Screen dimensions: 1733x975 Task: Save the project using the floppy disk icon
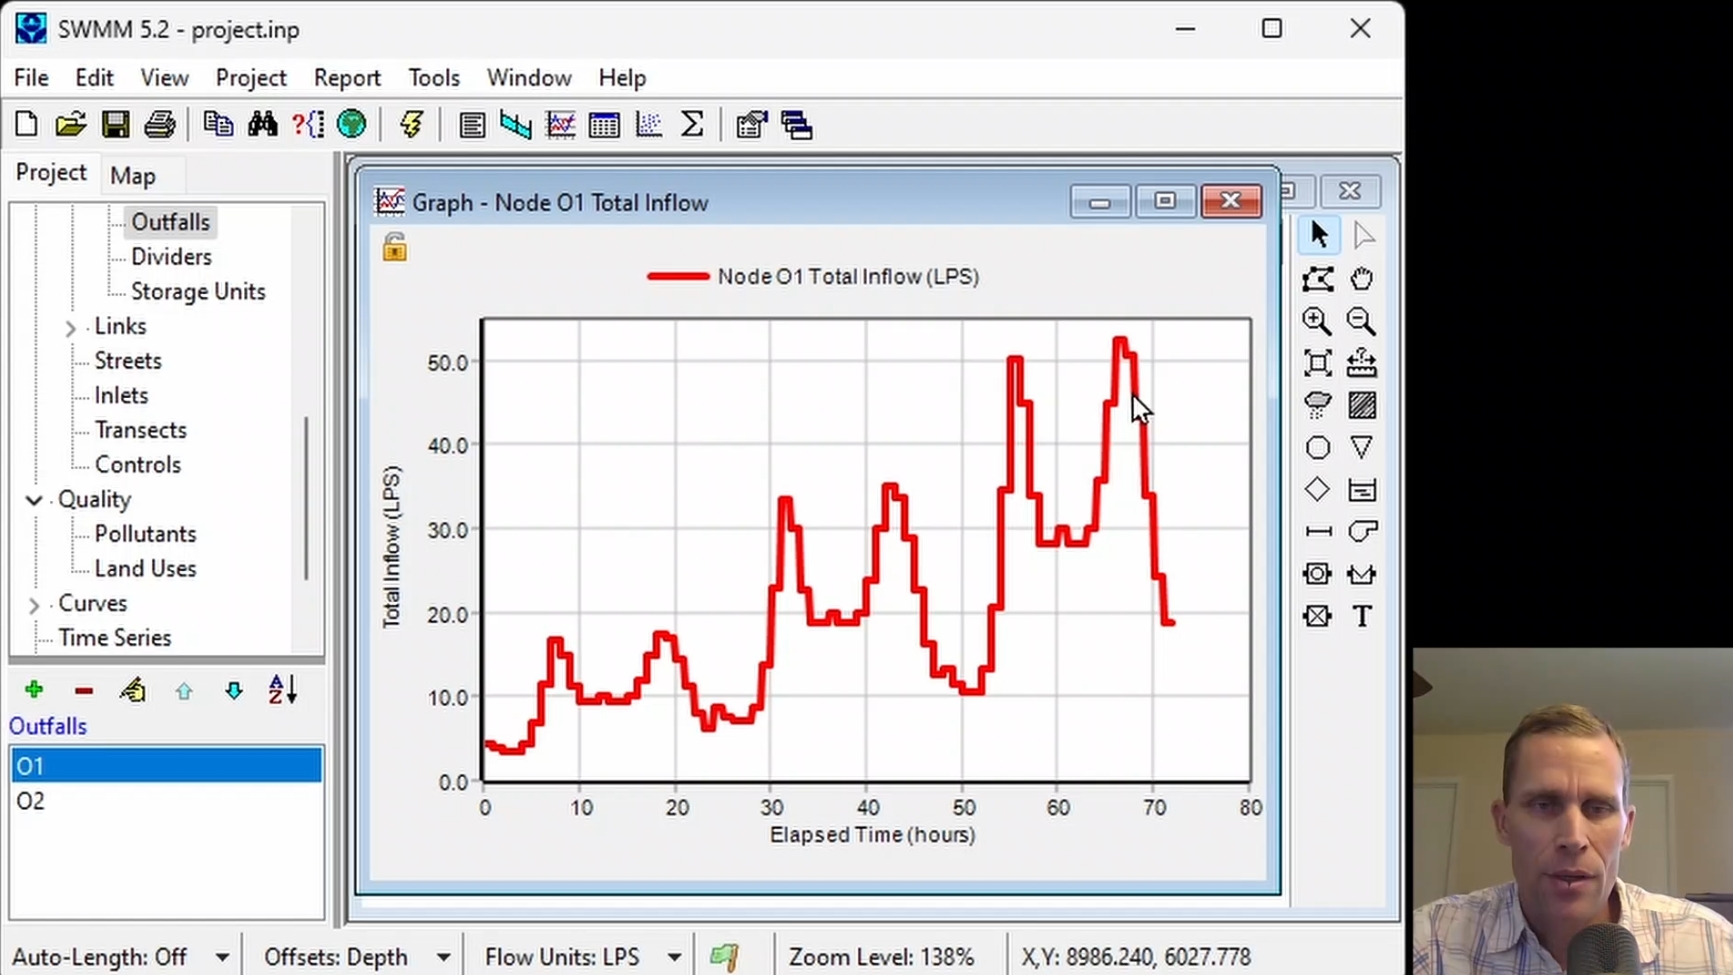[115, 125]
